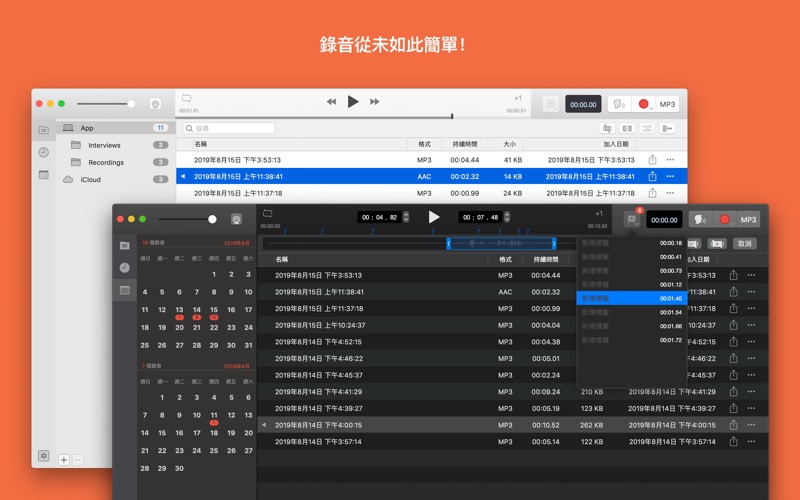Image resolution: width=800 pixels, height=500 pixels.
Task: Select the highlighted marker at 00:01.40
Action: 632,298
